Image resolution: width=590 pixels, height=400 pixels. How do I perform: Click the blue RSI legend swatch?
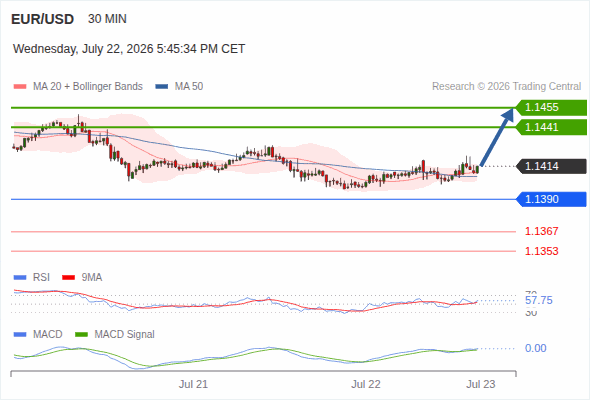point(20,278)
